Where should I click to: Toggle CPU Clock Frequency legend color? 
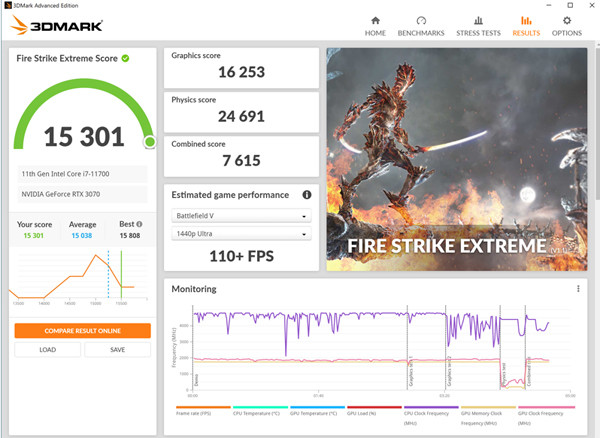(x=431, y=407)
